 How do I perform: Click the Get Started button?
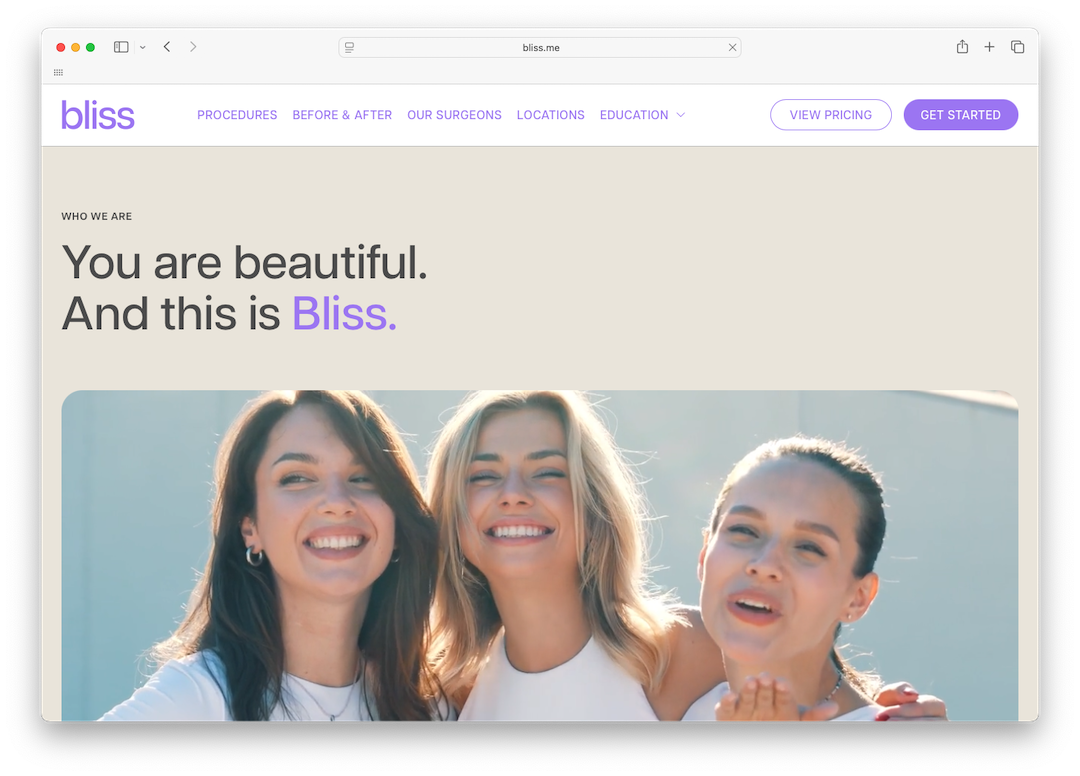(961, 115)
